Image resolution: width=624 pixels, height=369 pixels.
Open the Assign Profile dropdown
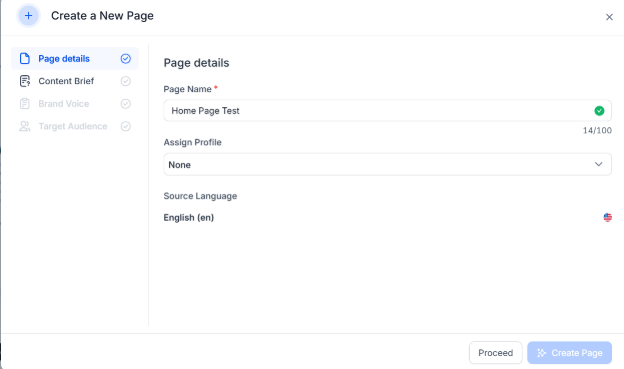(x=387, y=164)
